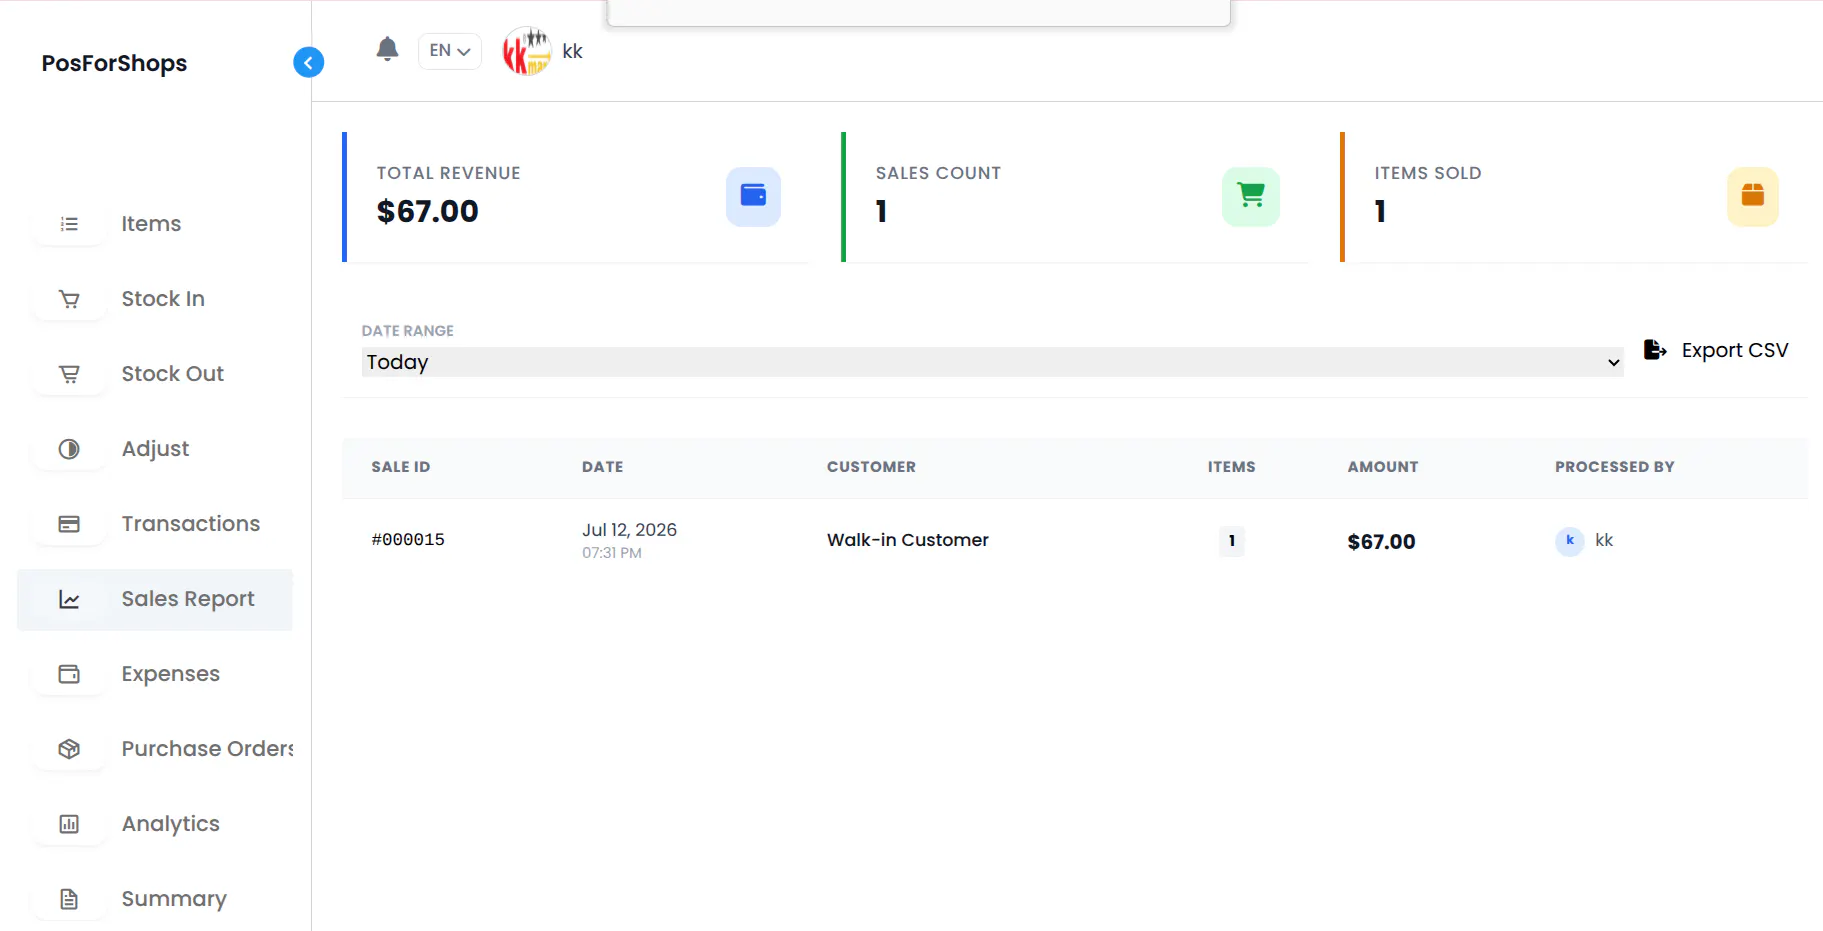Click the SALES COUNT label
Screen dimensions: 1823x931
pos(938,173)
